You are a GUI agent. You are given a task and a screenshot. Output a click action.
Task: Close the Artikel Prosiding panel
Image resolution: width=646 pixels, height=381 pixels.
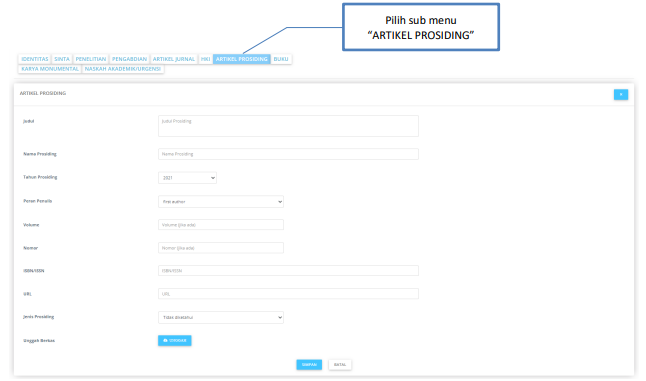point(620,94)
